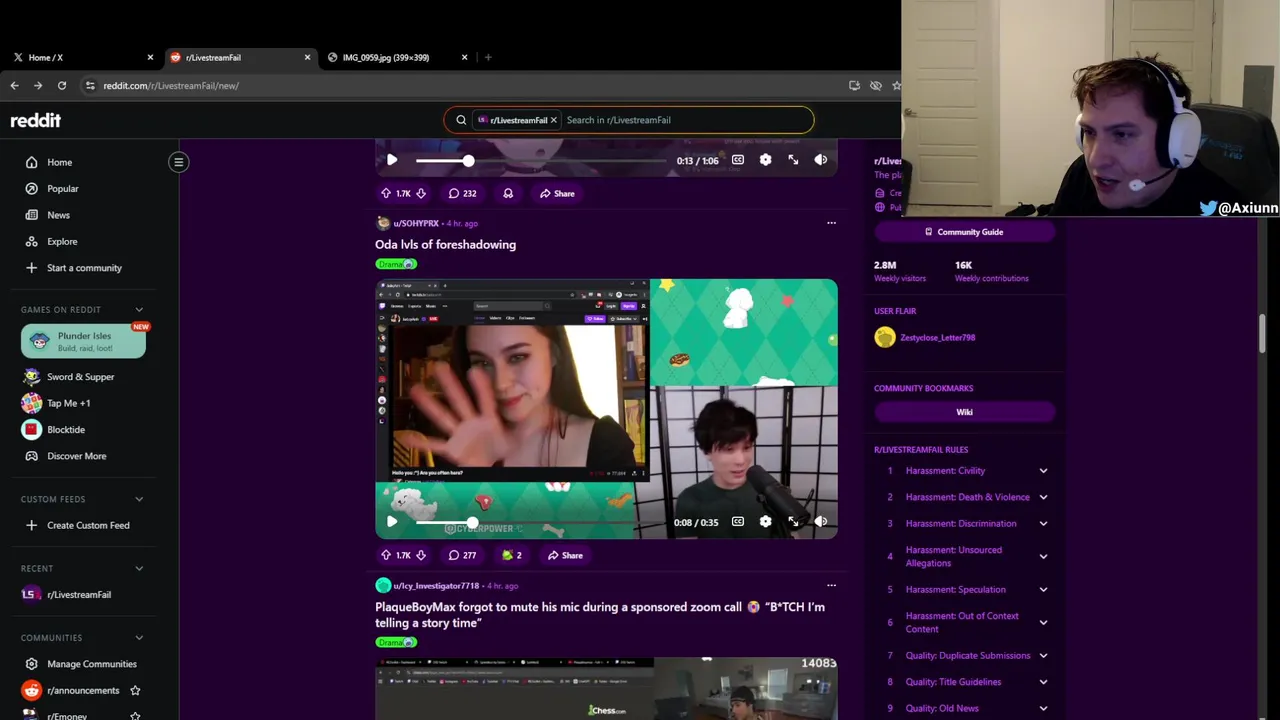Share the top video post
The image size is (1280, 720).
click(557, 193)
